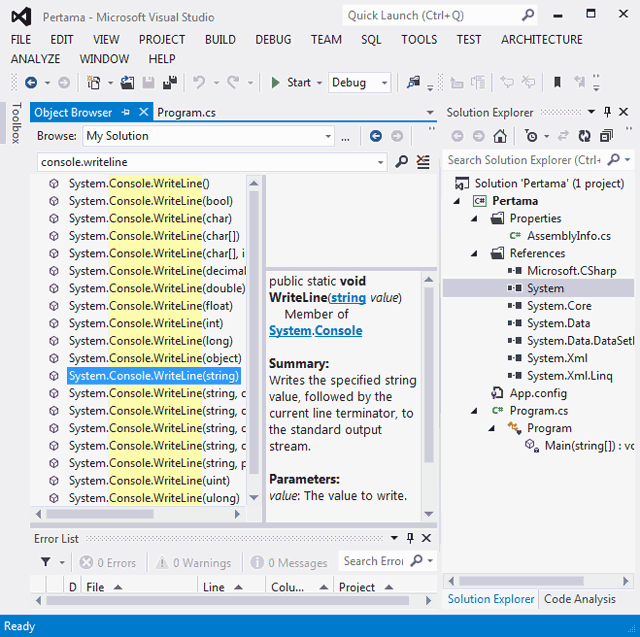The height and width of the screenshot is (637, 640).
Task: Start debugging with the green Start arrow
Action: point(276,83)
